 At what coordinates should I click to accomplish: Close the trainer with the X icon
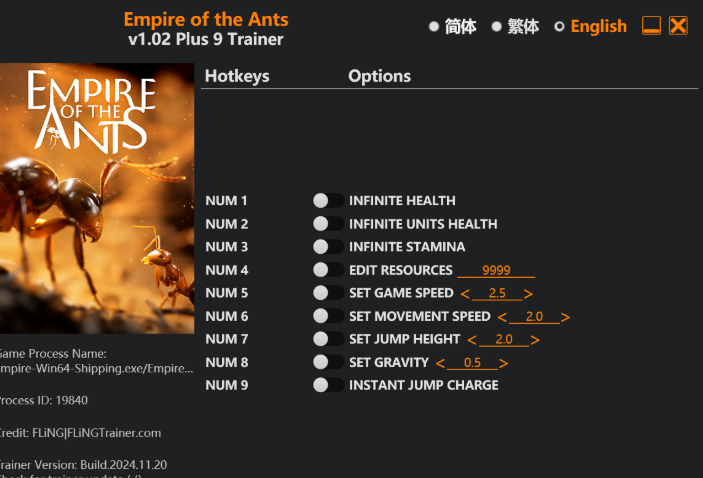click(678, 26)
